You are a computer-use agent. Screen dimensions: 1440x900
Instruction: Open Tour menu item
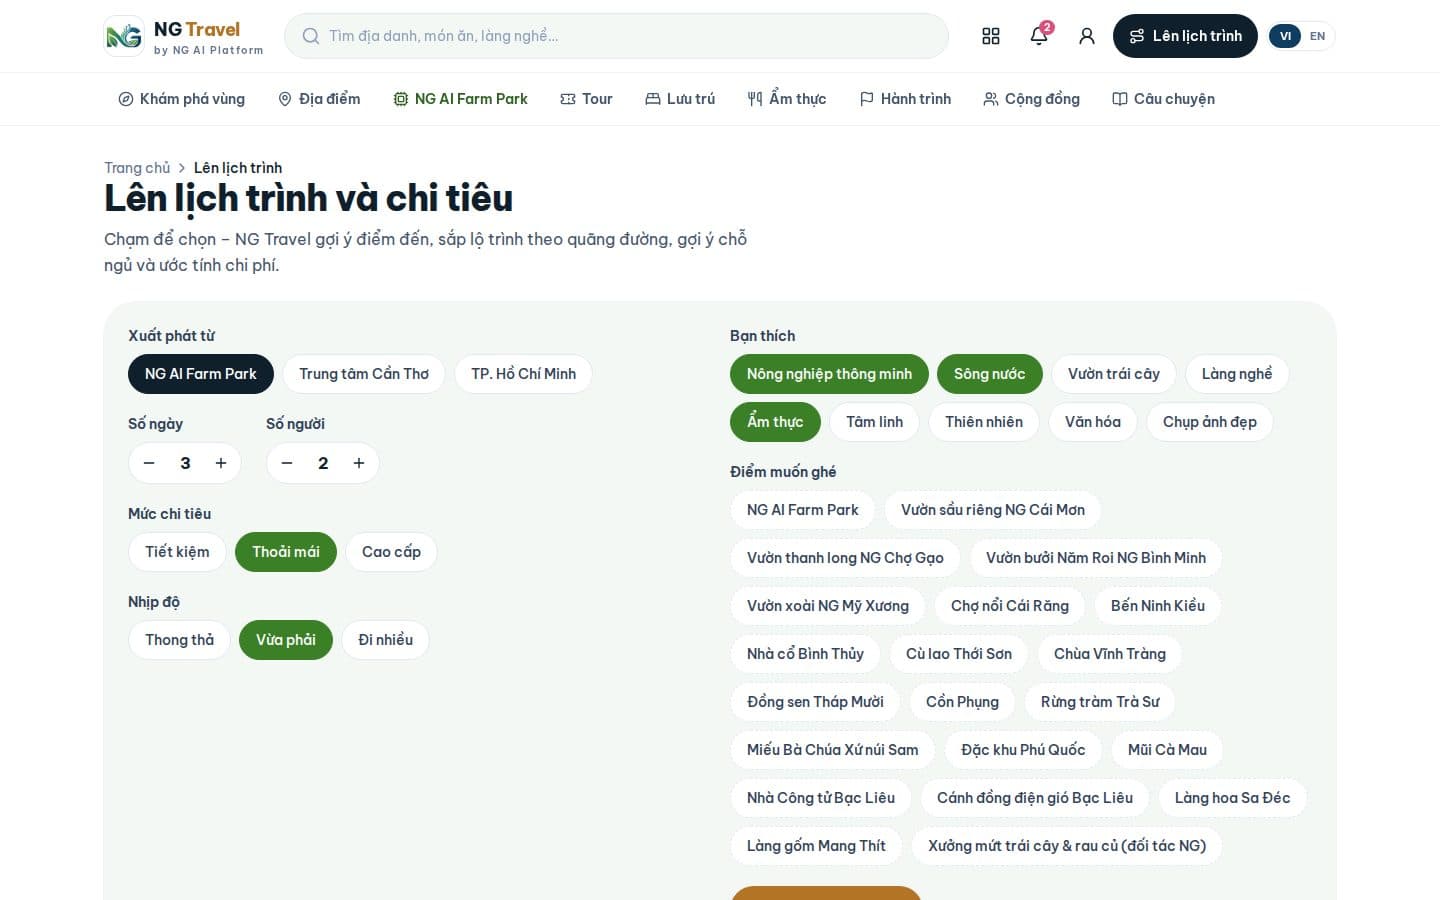coord(586,99)
